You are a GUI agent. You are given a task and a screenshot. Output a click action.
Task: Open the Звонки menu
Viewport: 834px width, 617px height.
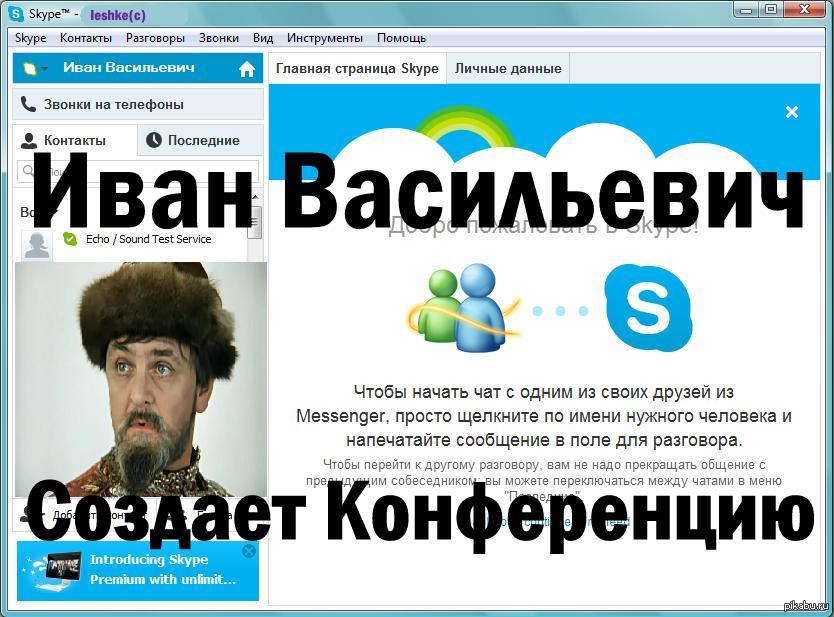pos(219,38)
